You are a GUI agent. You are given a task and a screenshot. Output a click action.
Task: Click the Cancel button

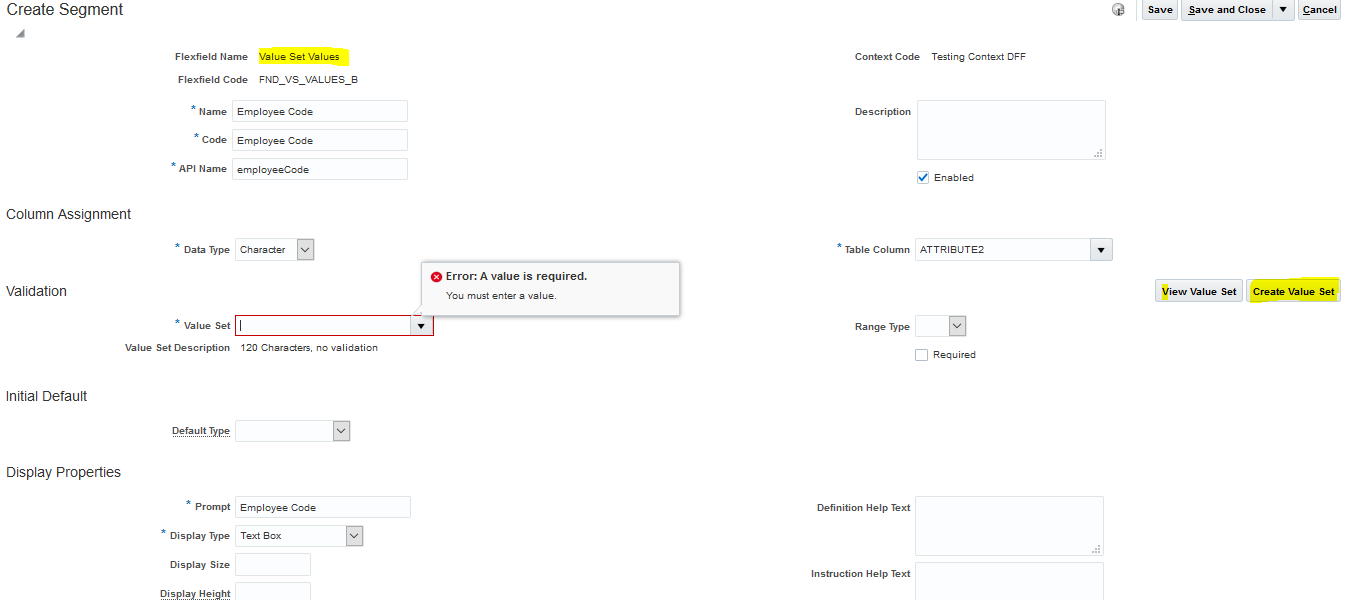(x=1319, y=9)
